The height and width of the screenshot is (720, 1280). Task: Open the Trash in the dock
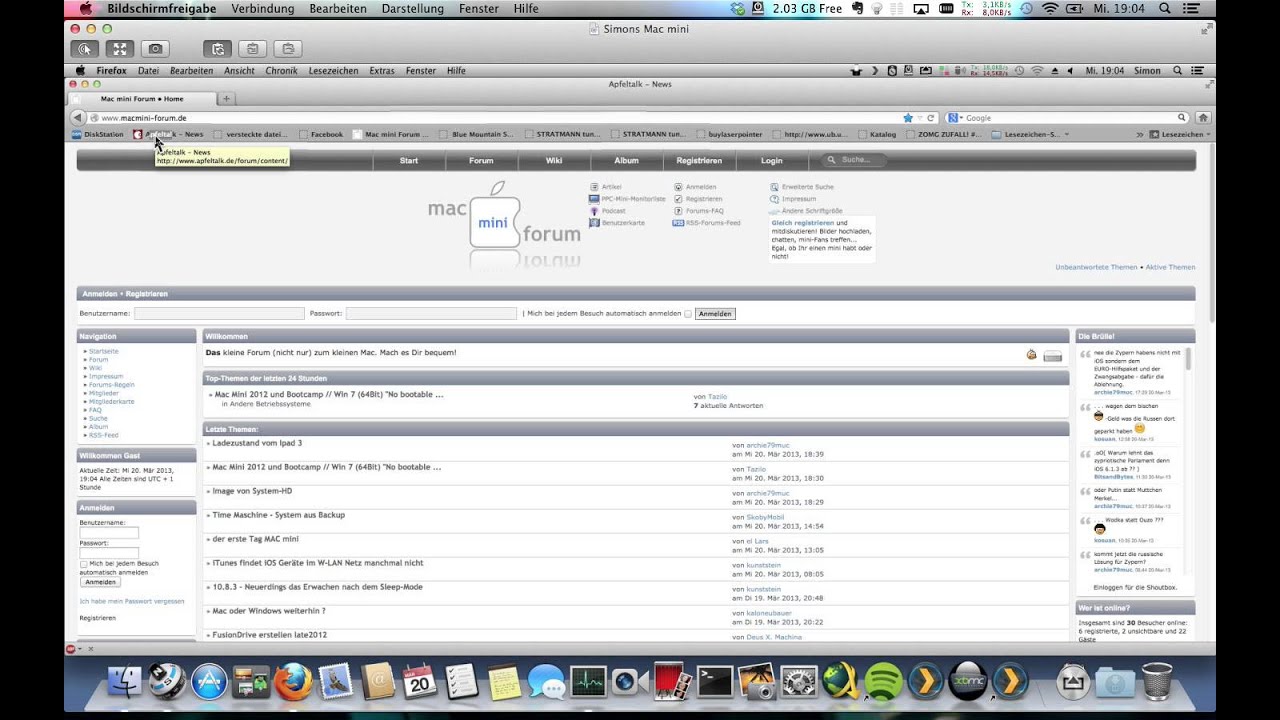[x=1157, y=681]
